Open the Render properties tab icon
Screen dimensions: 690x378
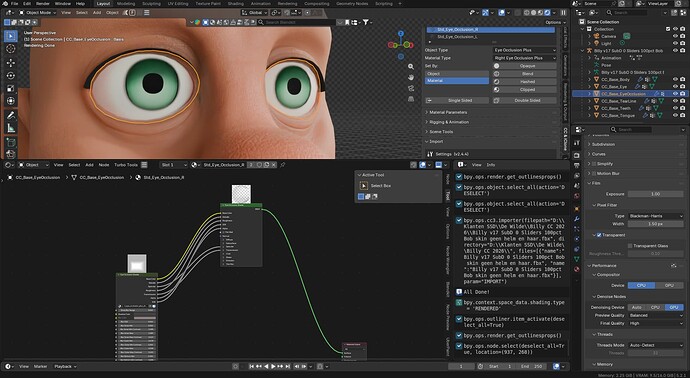pos(577,156)
